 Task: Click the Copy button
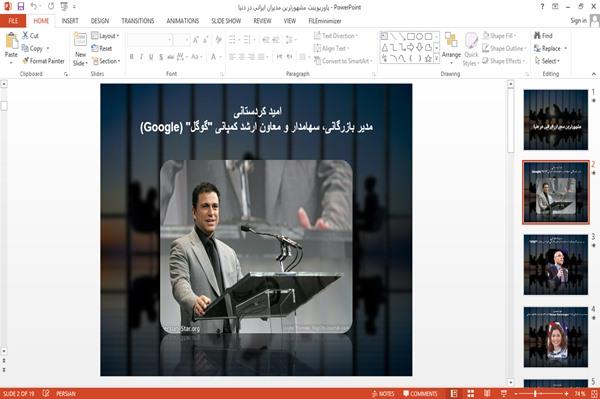[33, 48]
